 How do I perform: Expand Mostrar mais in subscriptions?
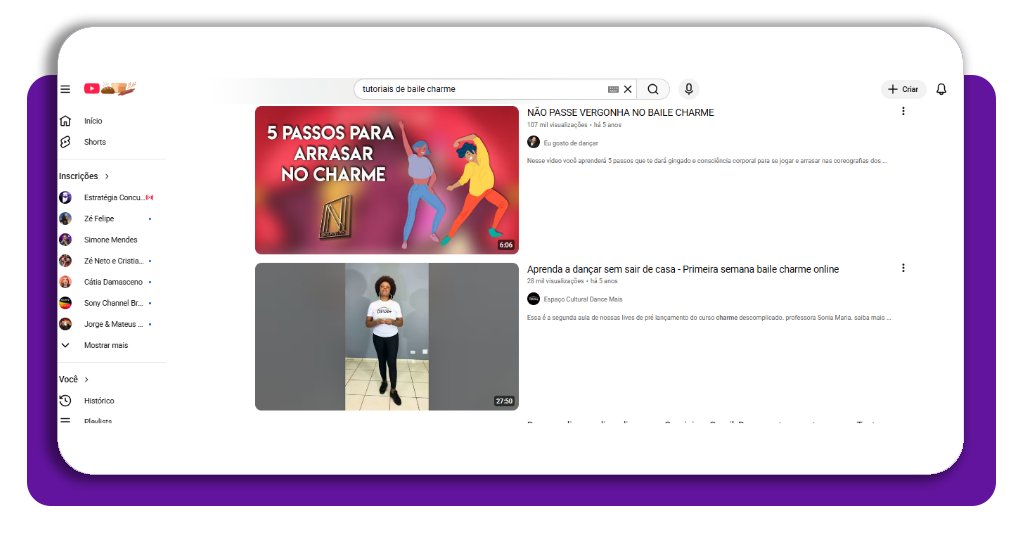click(x=105, y=345)
